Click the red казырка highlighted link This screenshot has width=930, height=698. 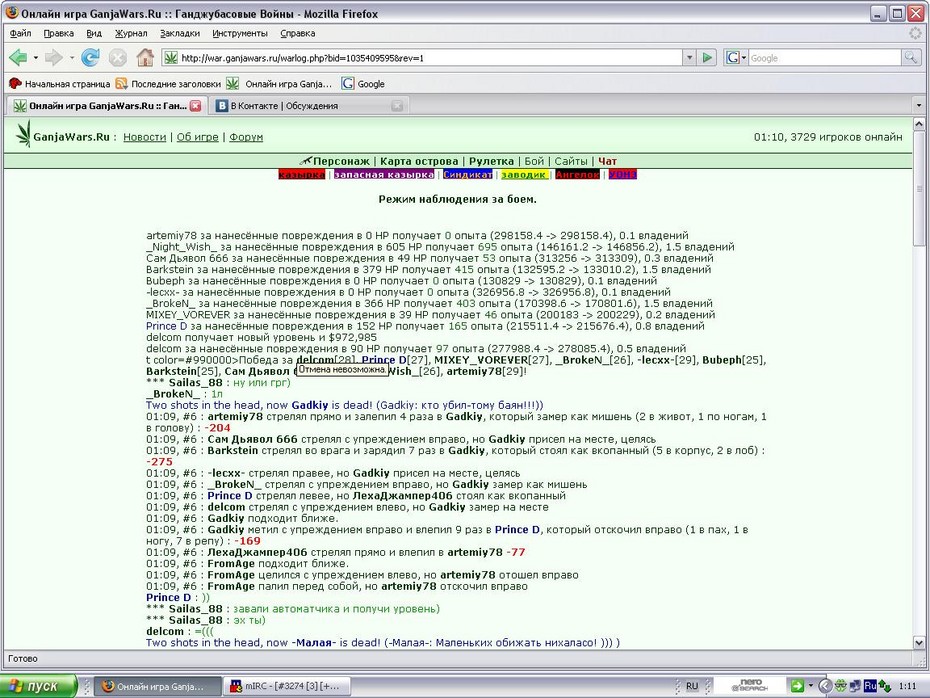click(301, 174)
